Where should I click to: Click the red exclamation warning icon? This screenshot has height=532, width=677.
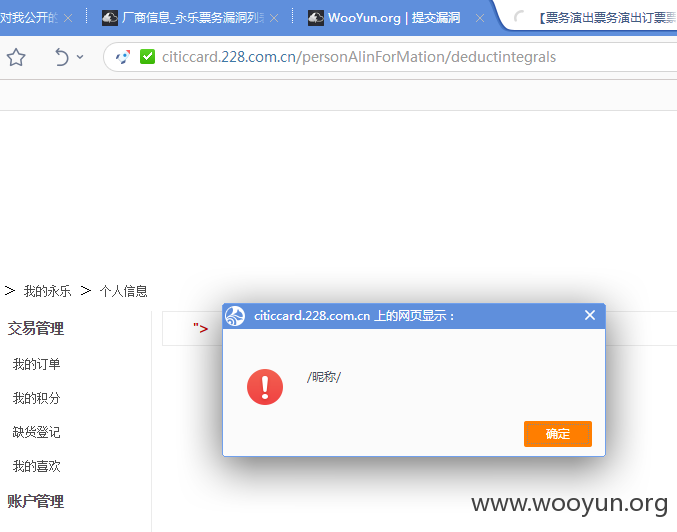pyautogui.click(x=265, y=387)
